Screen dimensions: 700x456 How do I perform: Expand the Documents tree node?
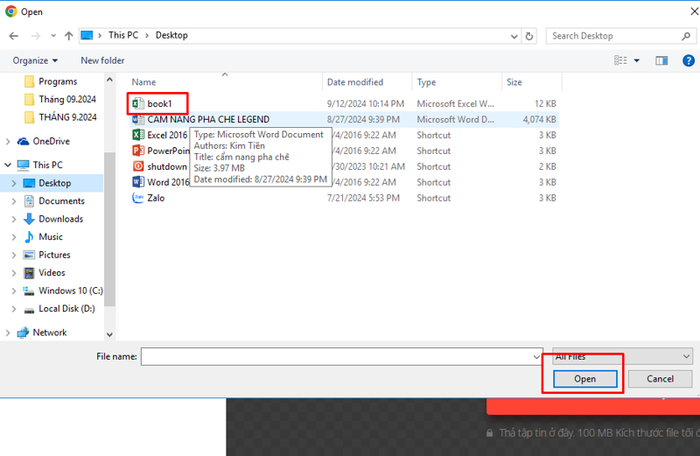(x=14, y=201)
